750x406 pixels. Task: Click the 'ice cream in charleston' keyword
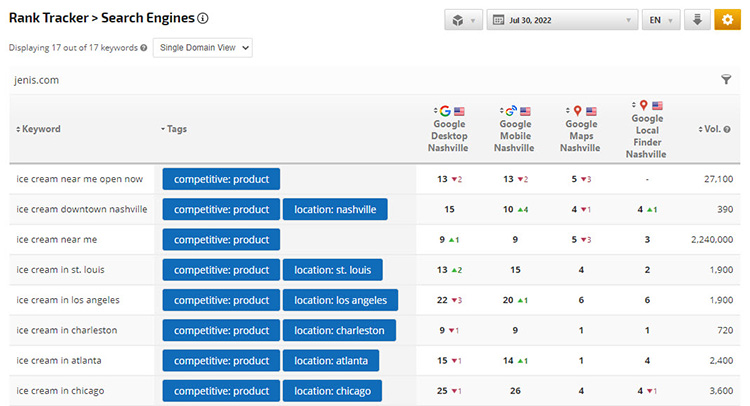pyautogui.click(x=67, y=330)
